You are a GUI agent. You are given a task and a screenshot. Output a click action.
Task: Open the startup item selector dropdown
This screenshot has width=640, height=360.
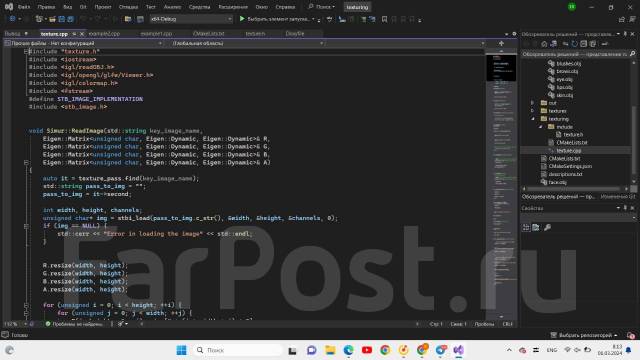pos(313,19)
